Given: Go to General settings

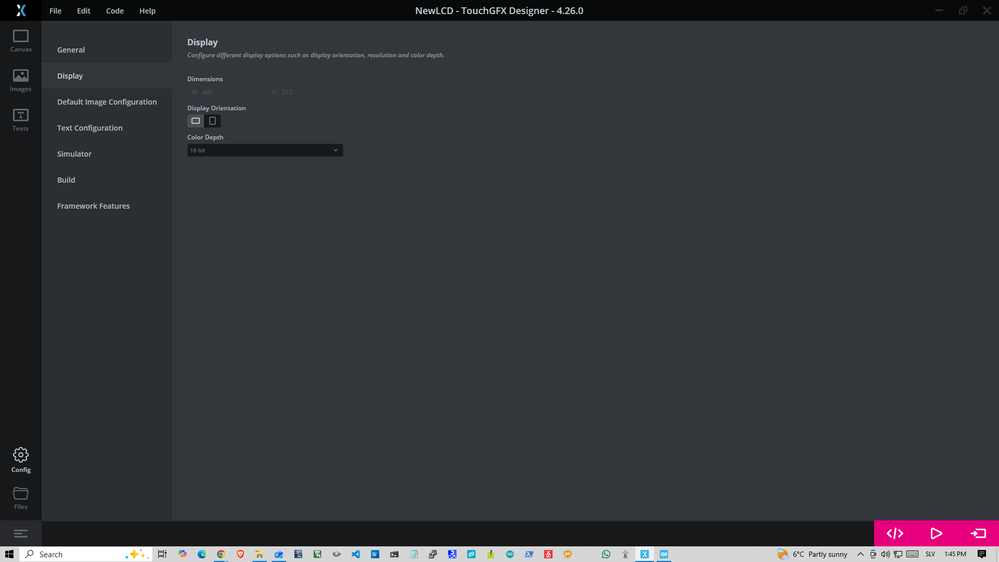Looking at the screenshot, I should 107,50.
